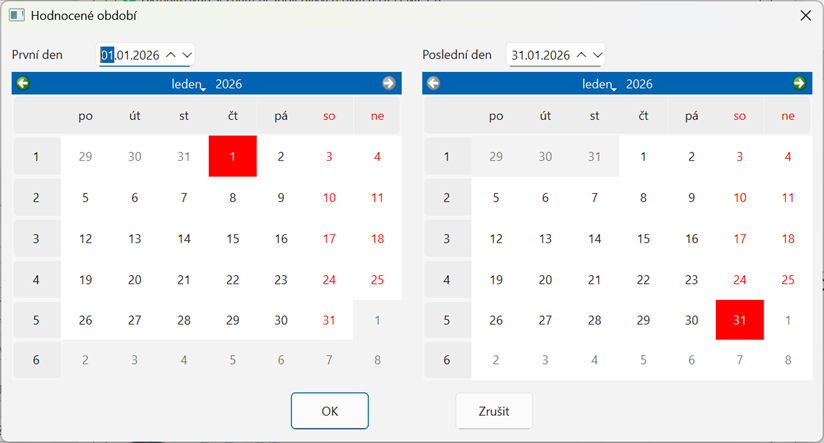
Task: Decrease the První den date with down arrow
Action: click(x=185, y=54)
